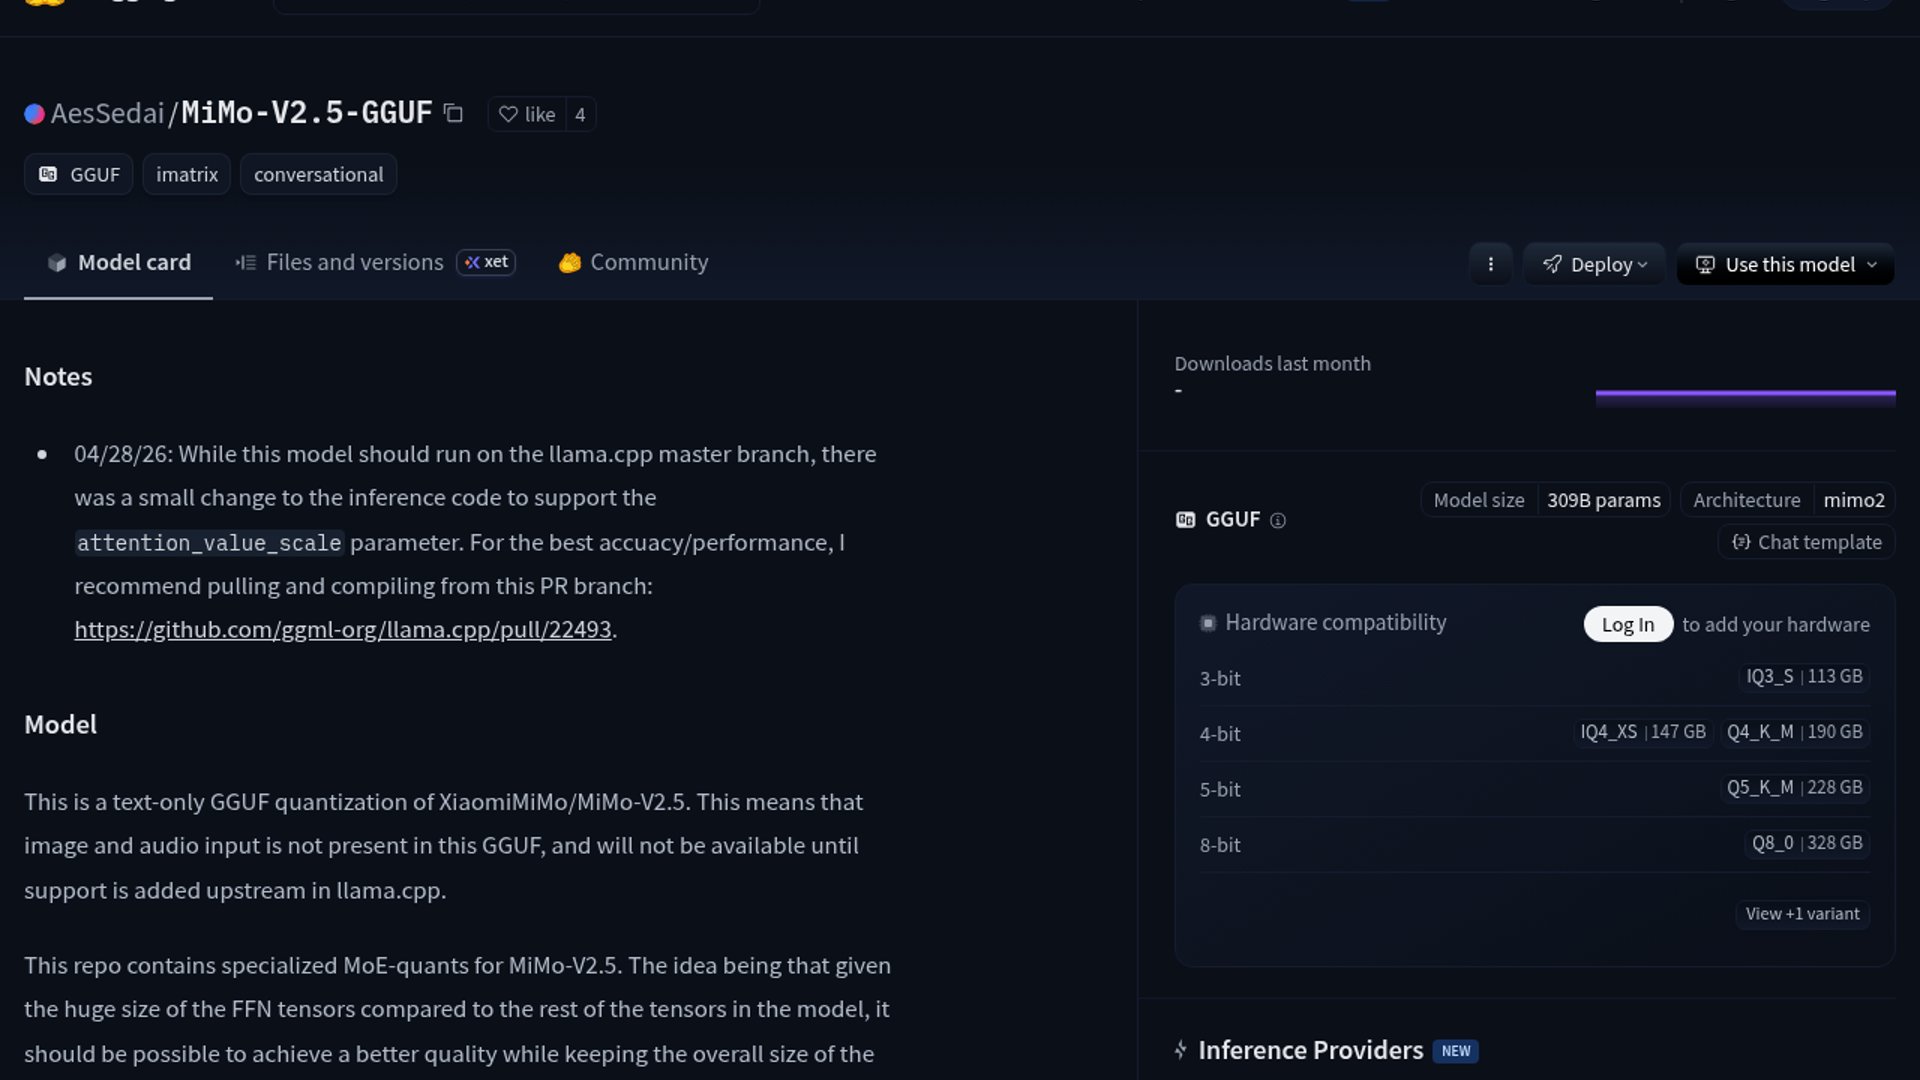Viewport: 1920px width, 1080px height.
Task: Click the info icon beside GGUF label
Action: 1280,520
